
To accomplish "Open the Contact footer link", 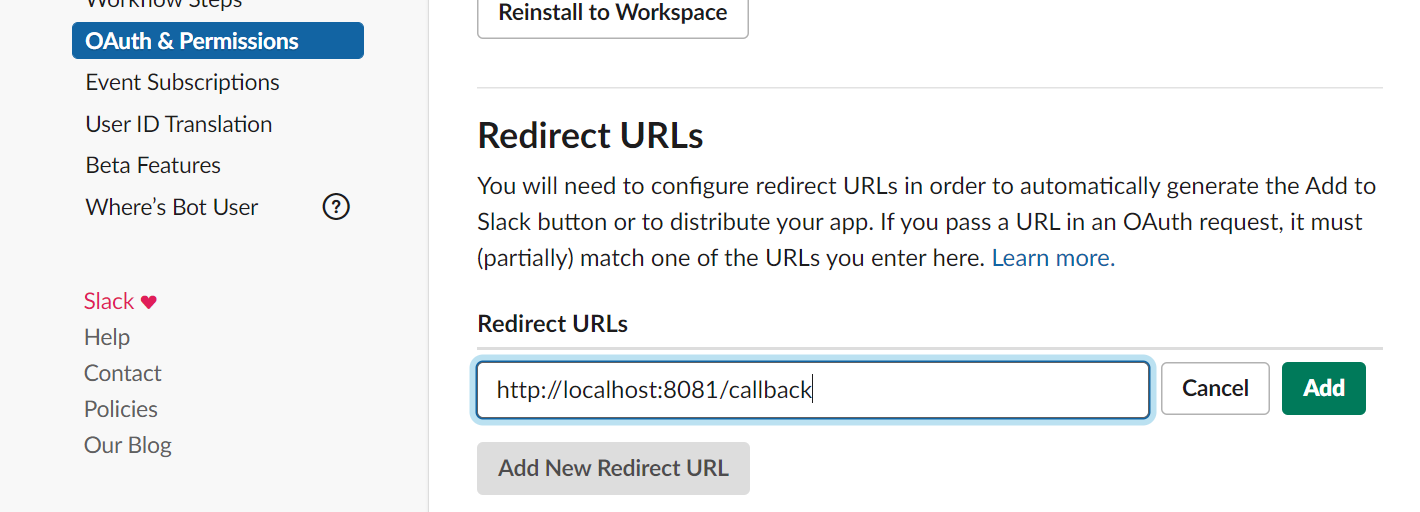I will pyautogui.click(x=122, y=373).
